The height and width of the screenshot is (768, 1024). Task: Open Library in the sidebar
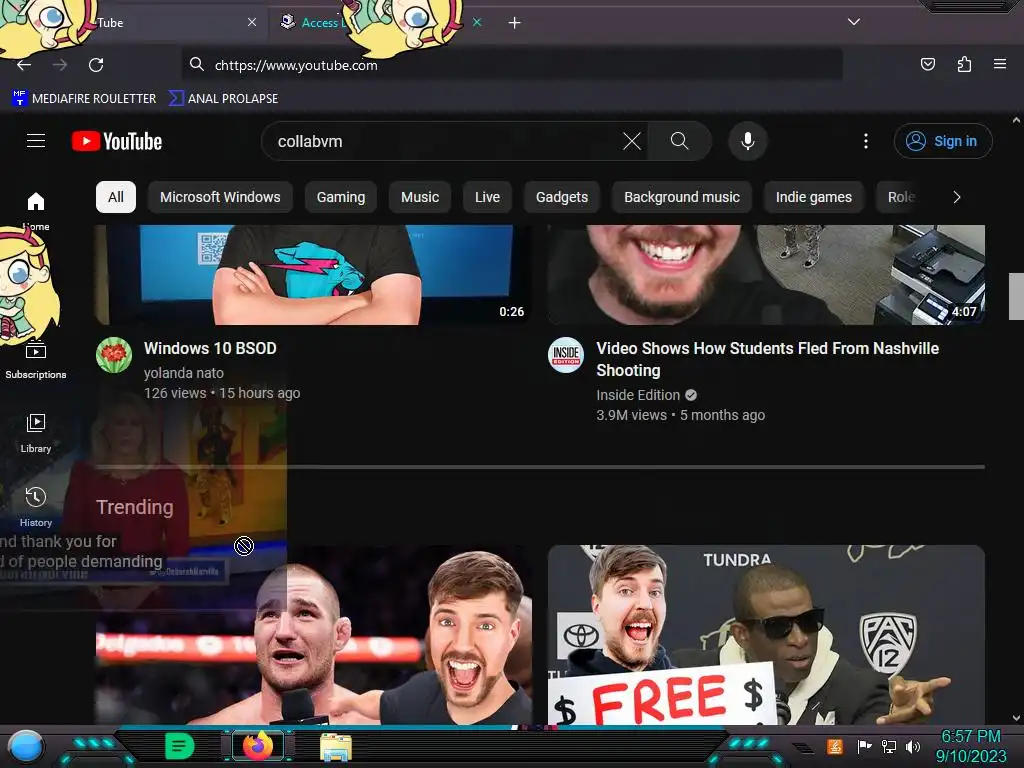pyautogui.click(x=36, y=433)
